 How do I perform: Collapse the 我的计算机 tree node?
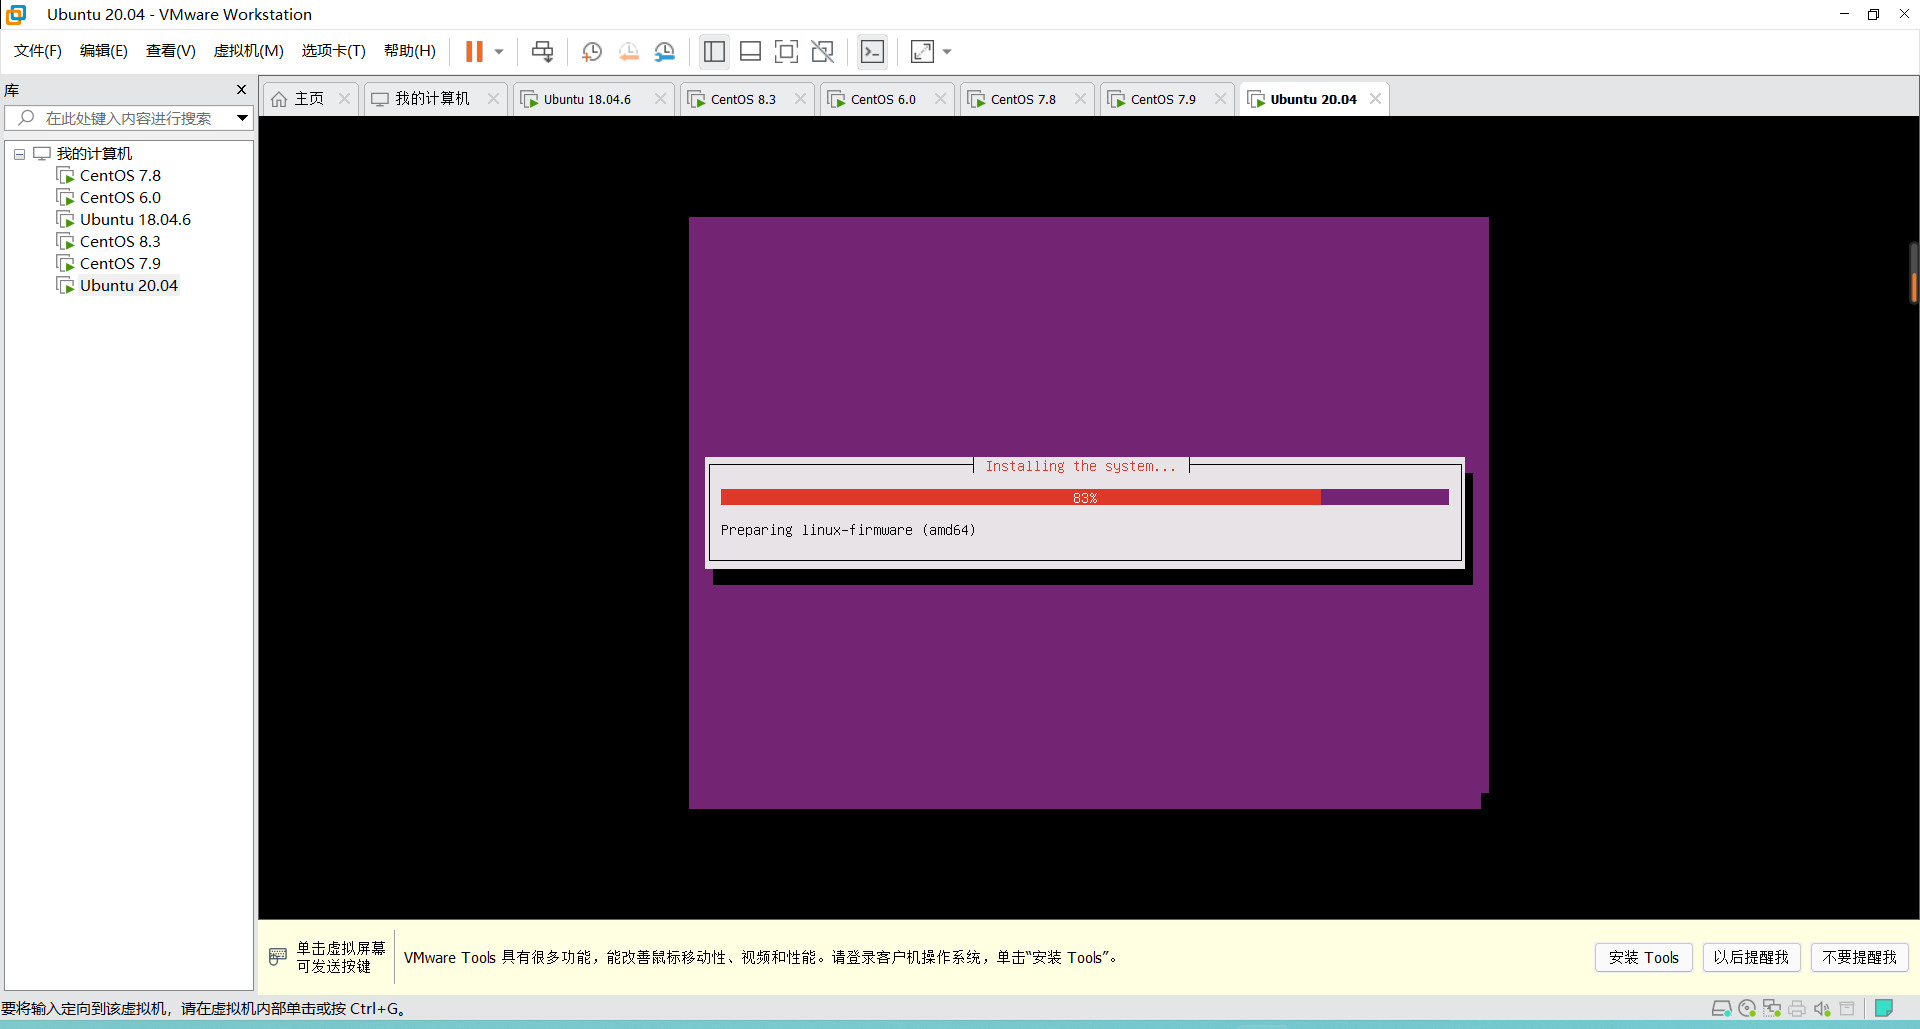(x=19, y=154)
